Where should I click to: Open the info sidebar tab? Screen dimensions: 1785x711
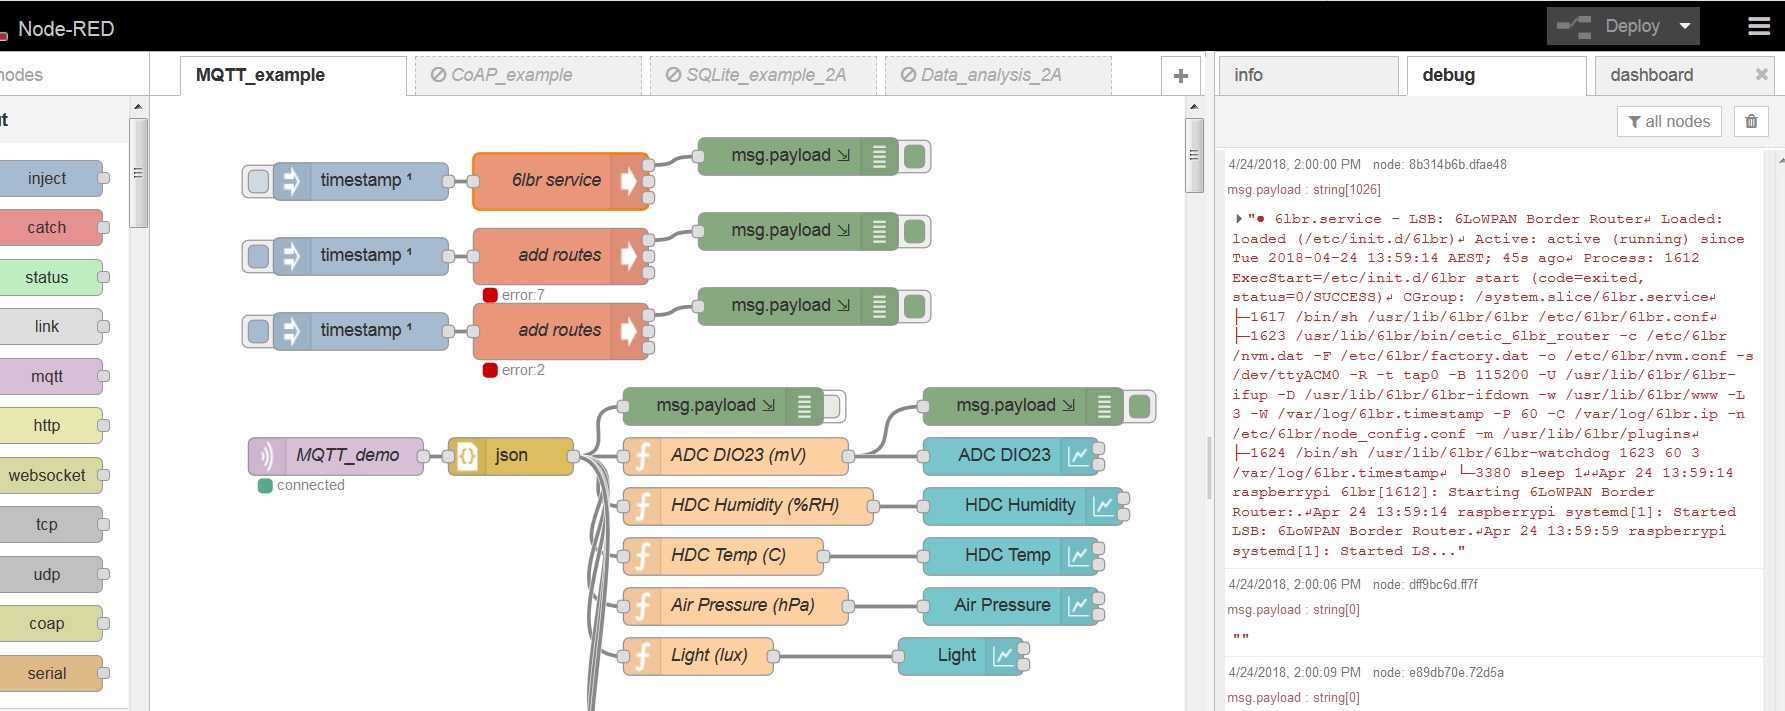pyautogui.click(x=1308, y=75)
